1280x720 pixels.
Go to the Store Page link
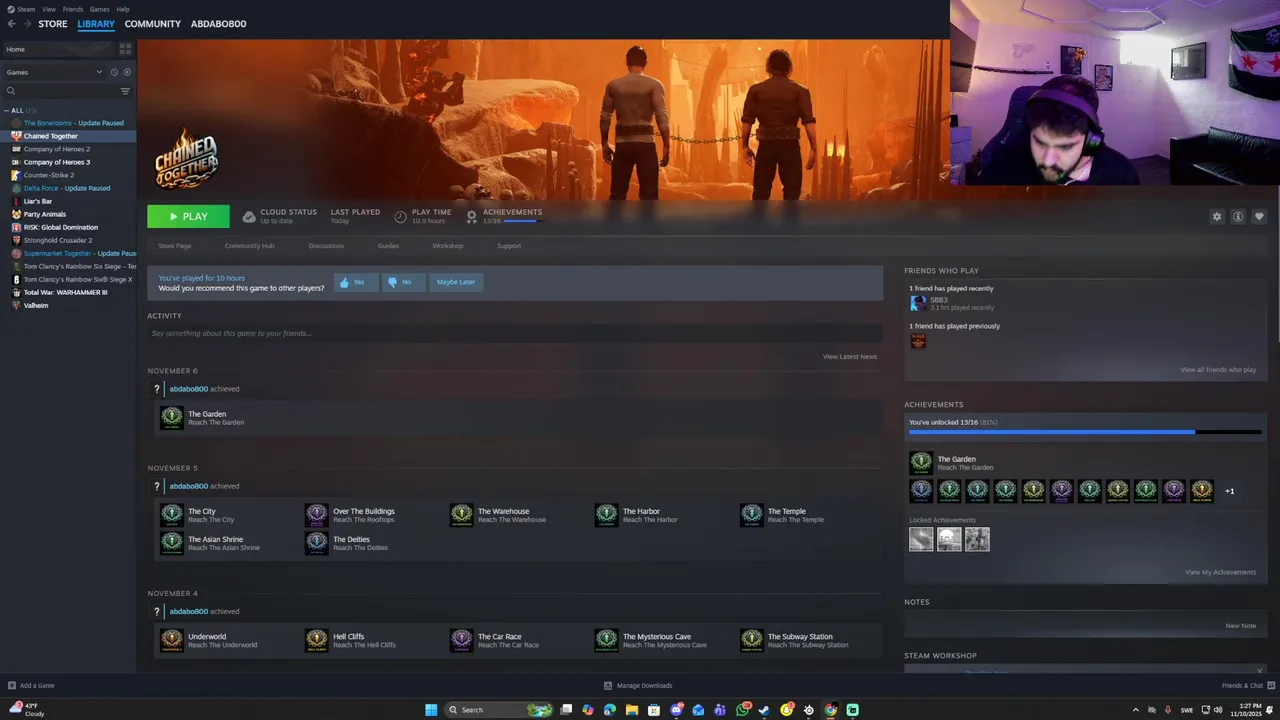click(175, 246)
